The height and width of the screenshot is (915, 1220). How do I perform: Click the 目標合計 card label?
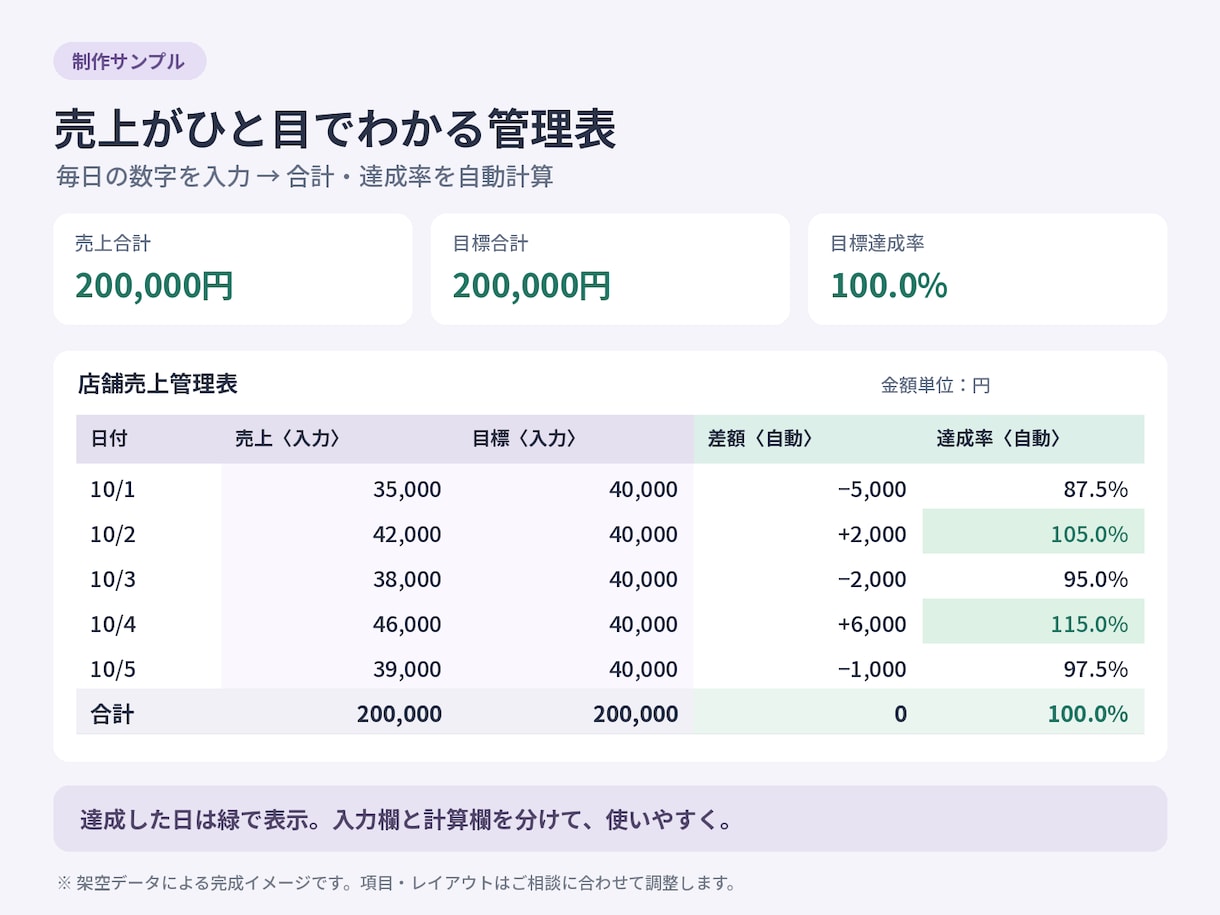click(490, 243)
